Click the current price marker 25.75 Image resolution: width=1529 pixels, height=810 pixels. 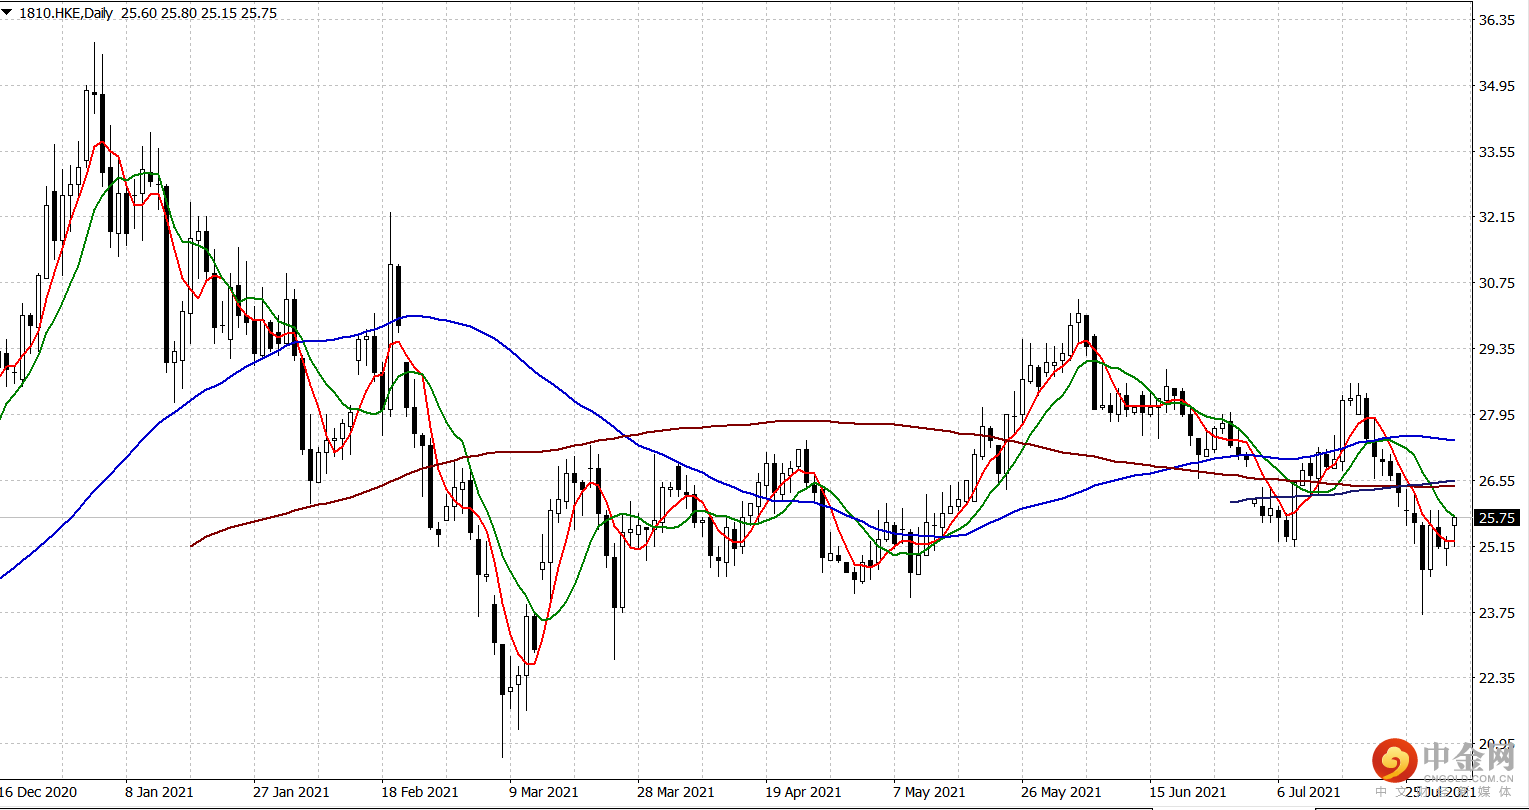tap(1497, 517)
